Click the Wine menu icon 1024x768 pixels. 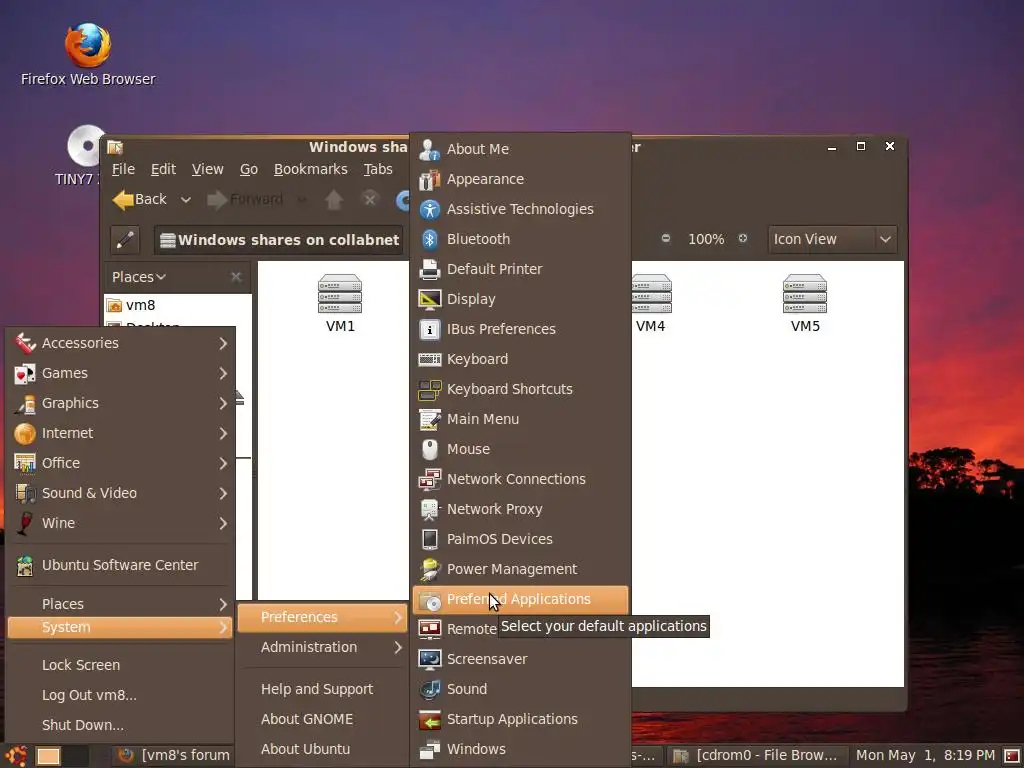coord(25,523)
